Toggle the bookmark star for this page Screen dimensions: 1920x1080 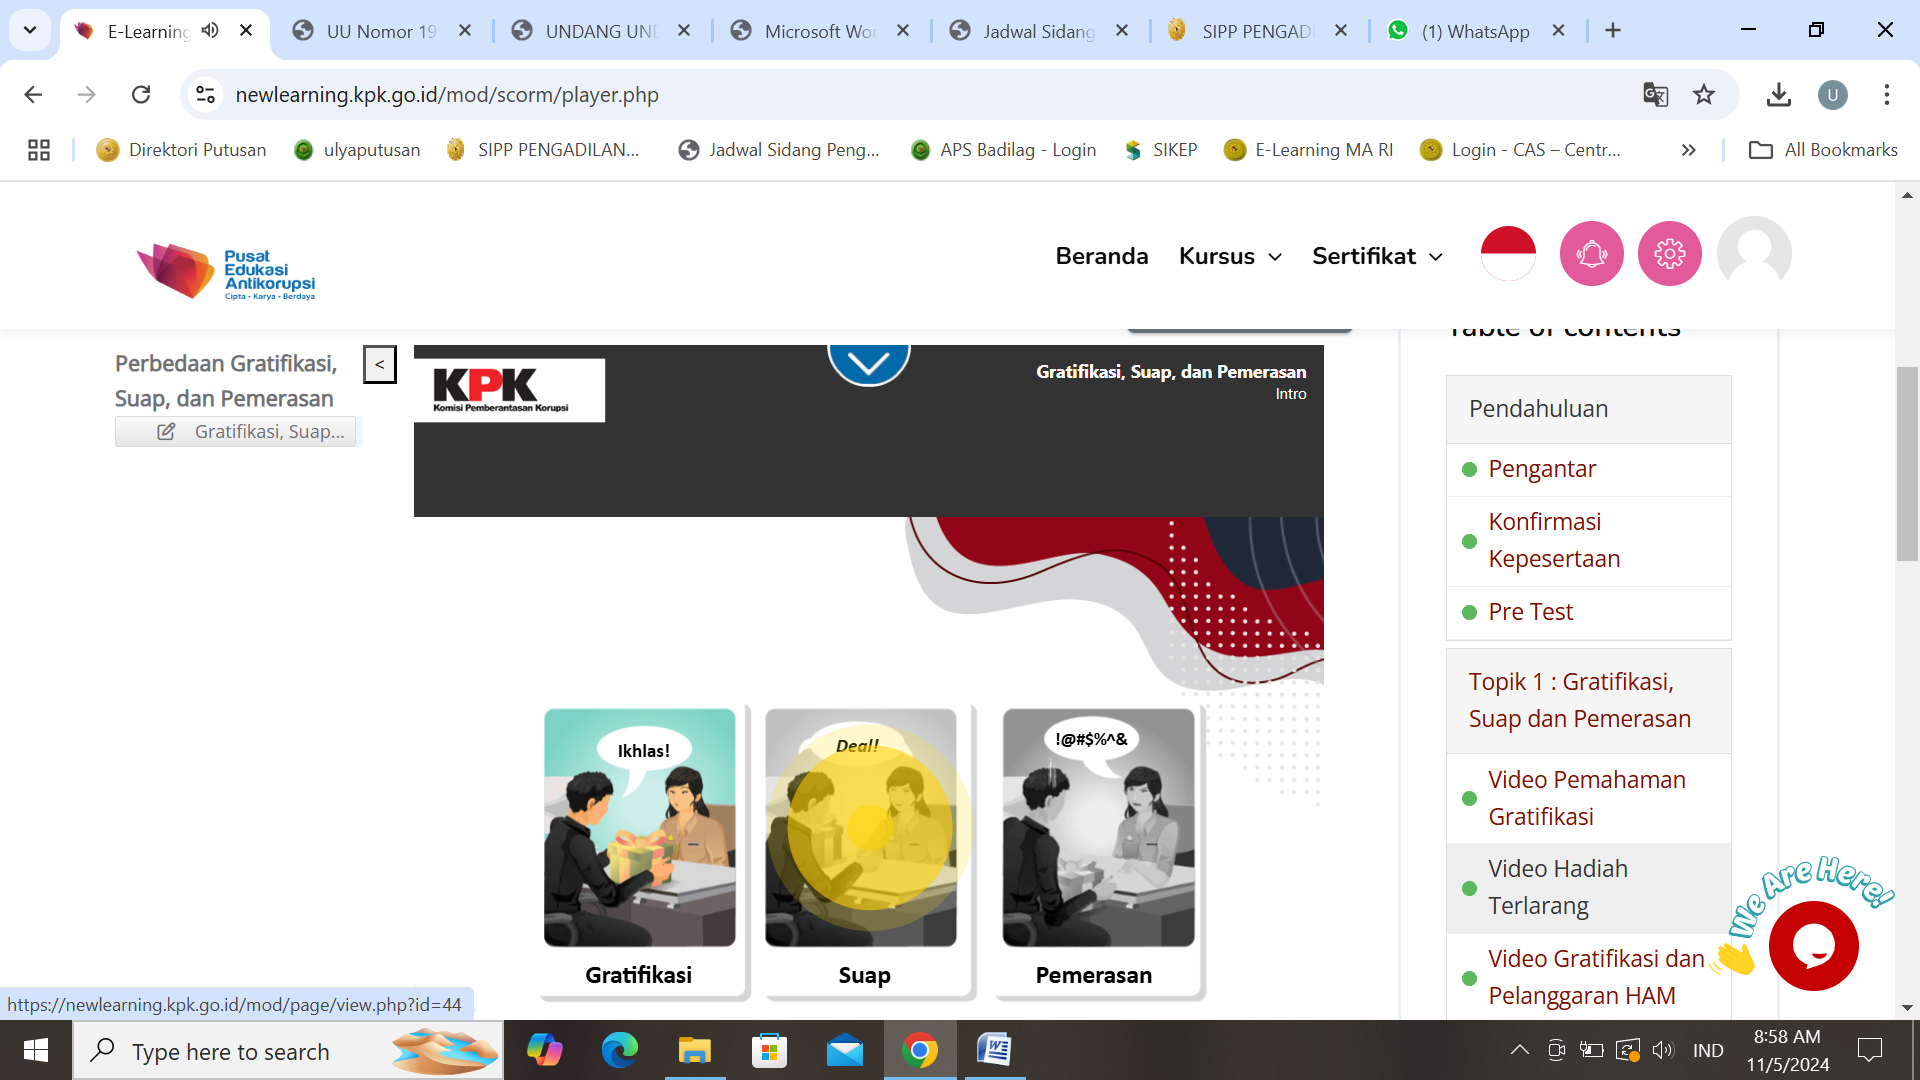1704,94
